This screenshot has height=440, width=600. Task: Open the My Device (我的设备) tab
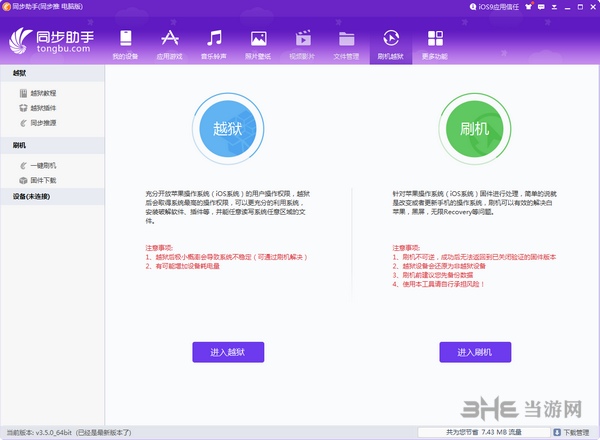pyautogui.click(x=125, y=45)
